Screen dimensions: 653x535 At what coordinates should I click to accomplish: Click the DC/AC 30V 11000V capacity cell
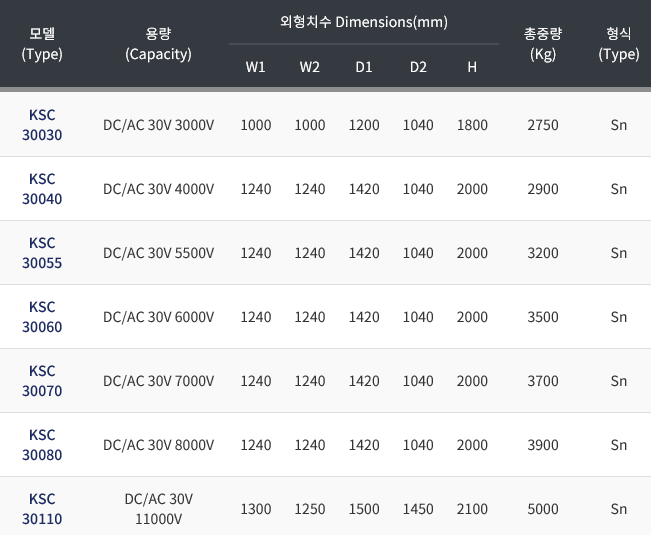click(x=158, y=509)
